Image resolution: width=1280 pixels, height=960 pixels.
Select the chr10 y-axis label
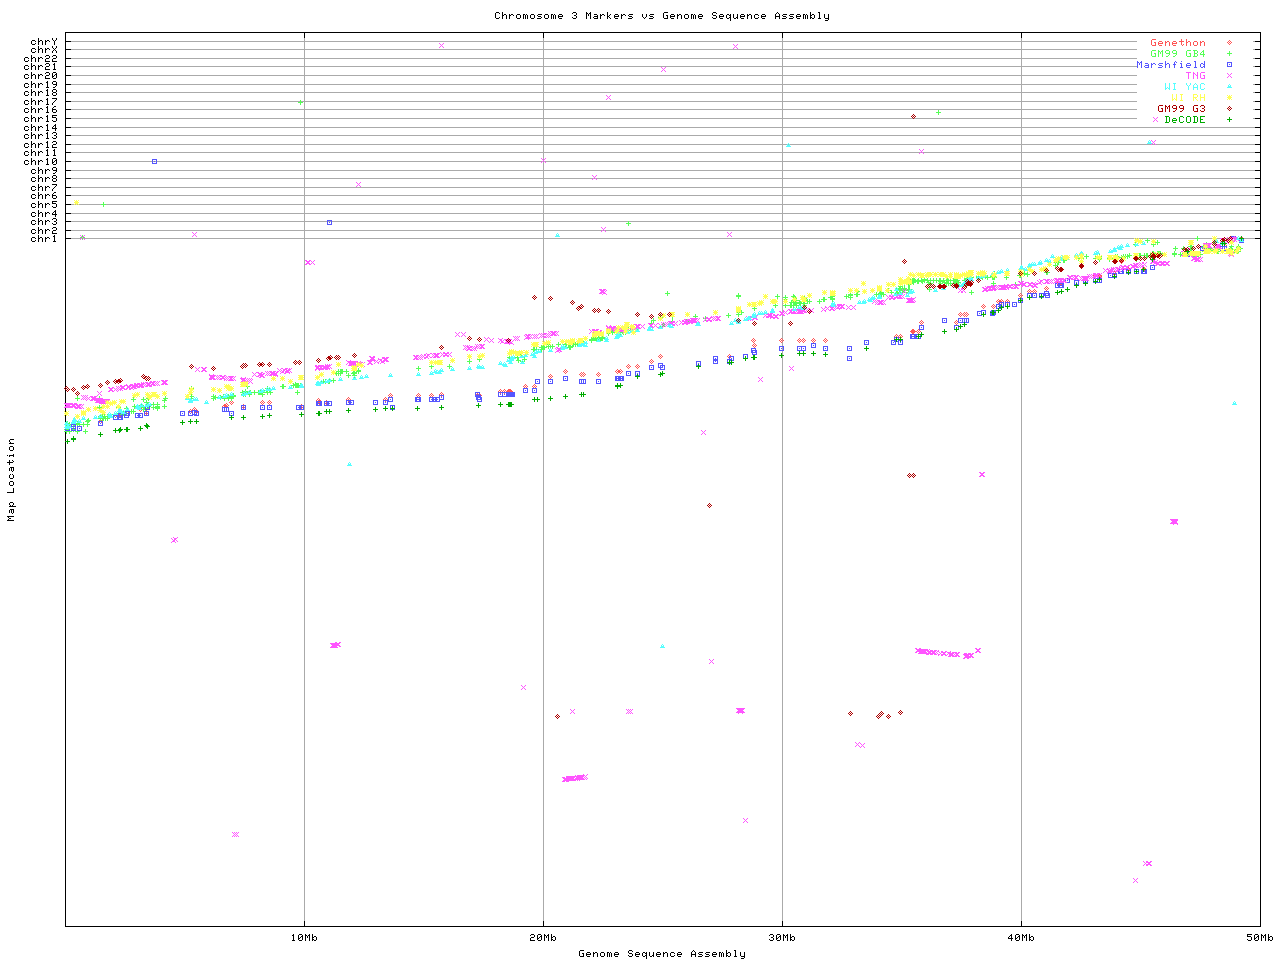click(x=41, y=162)
